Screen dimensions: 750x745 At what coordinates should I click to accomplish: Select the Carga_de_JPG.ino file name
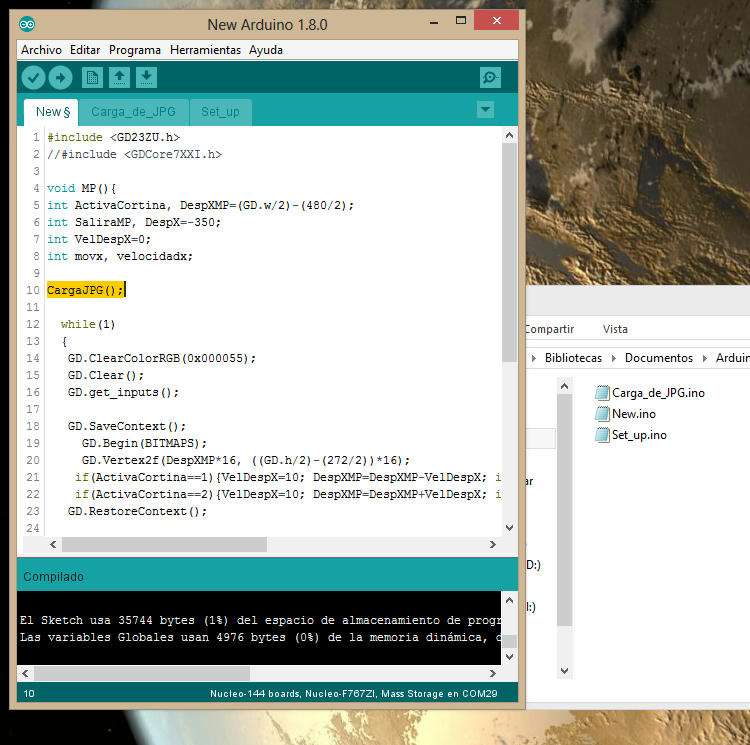click(x=658, y=393)
